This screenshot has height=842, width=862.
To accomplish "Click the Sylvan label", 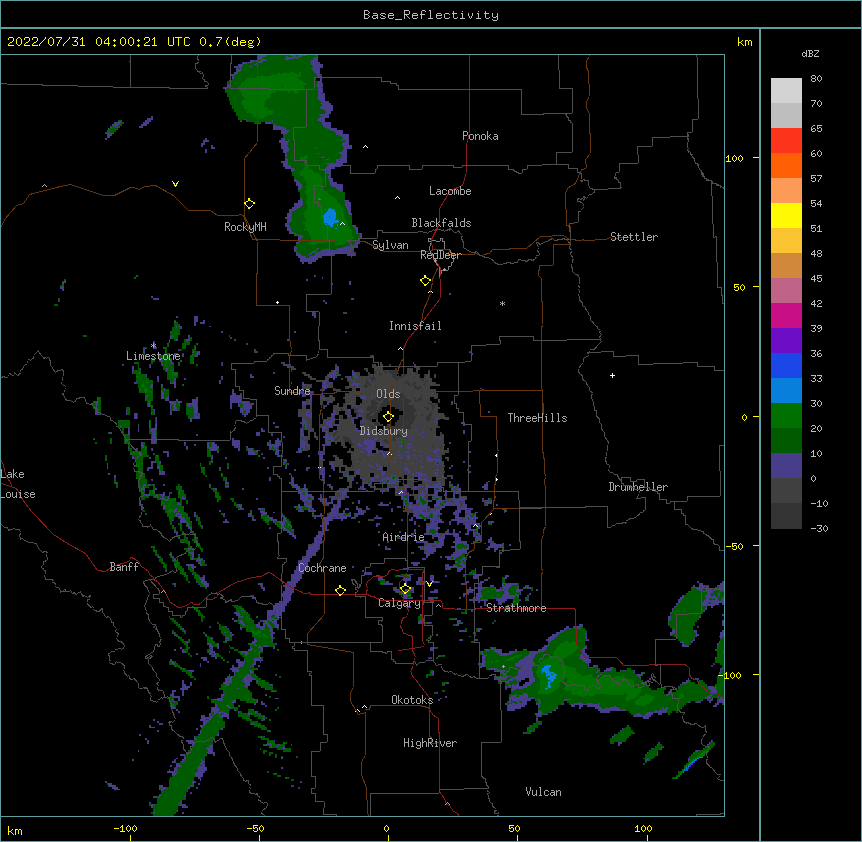I will point(390,245).
